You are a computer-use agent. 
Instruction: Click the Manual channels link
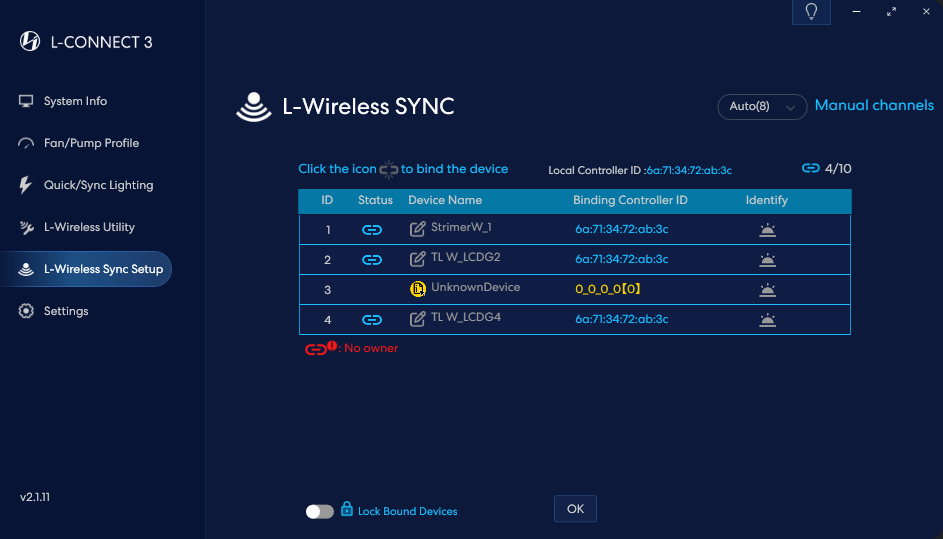coord(874,105)
